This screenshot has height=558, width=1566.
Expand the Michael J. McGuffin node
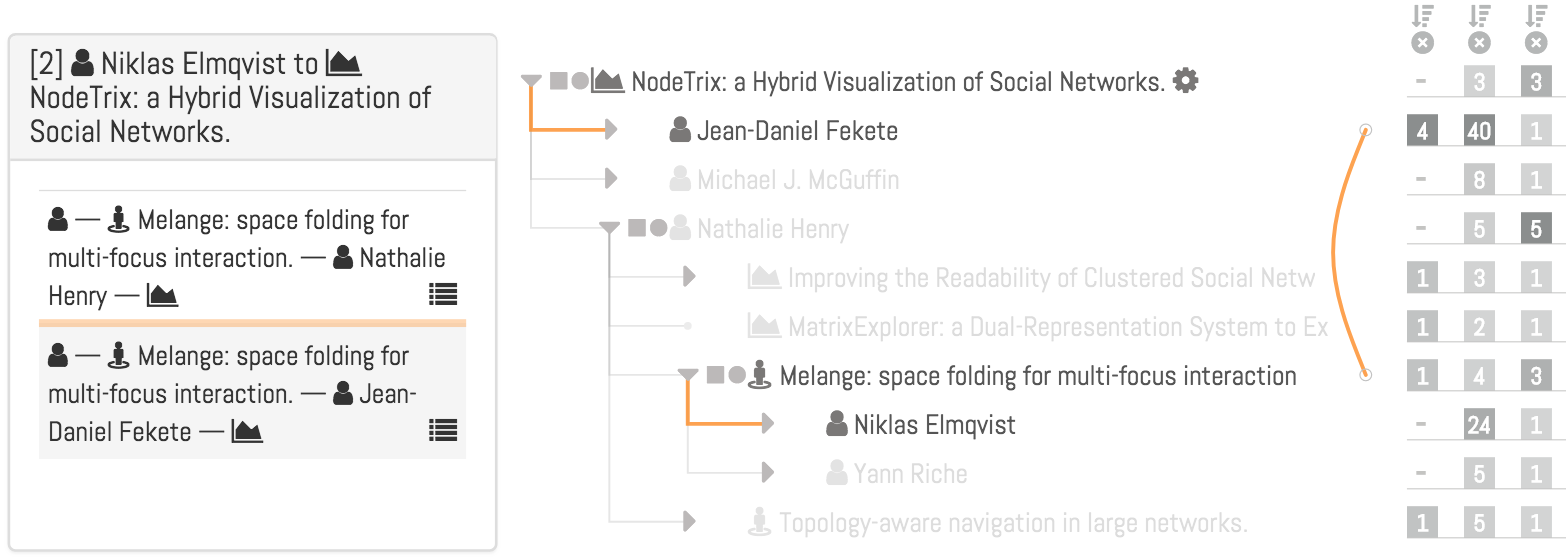tap(611, 179)
